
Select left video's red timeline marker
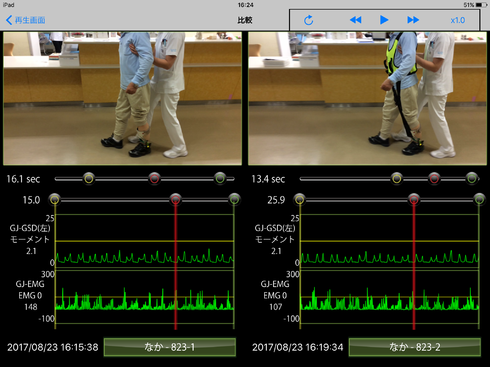pos(154,178)
